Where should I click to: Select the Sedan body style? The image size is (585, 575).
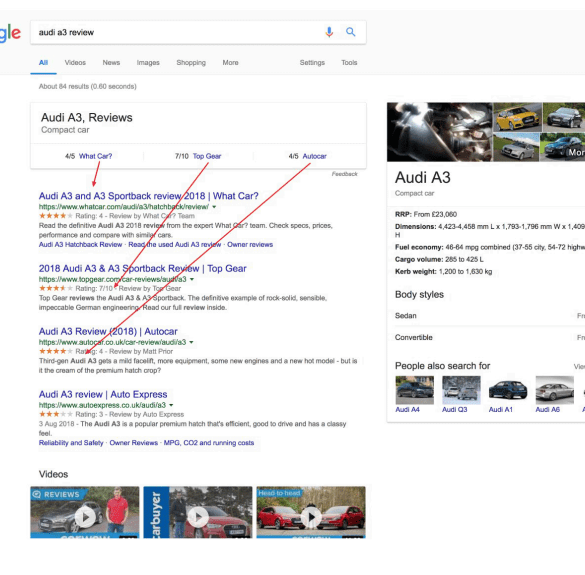tap(406, 316)
